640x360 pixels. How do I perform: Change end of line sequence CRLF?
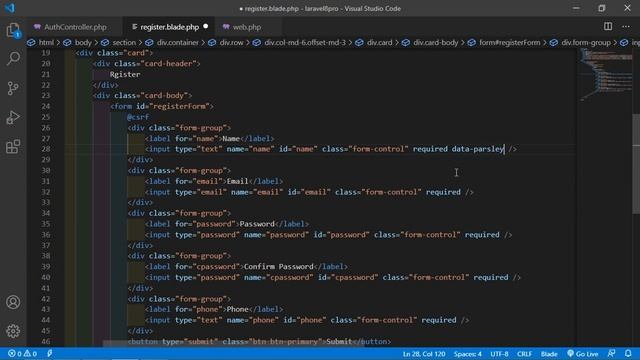point(524,353)
